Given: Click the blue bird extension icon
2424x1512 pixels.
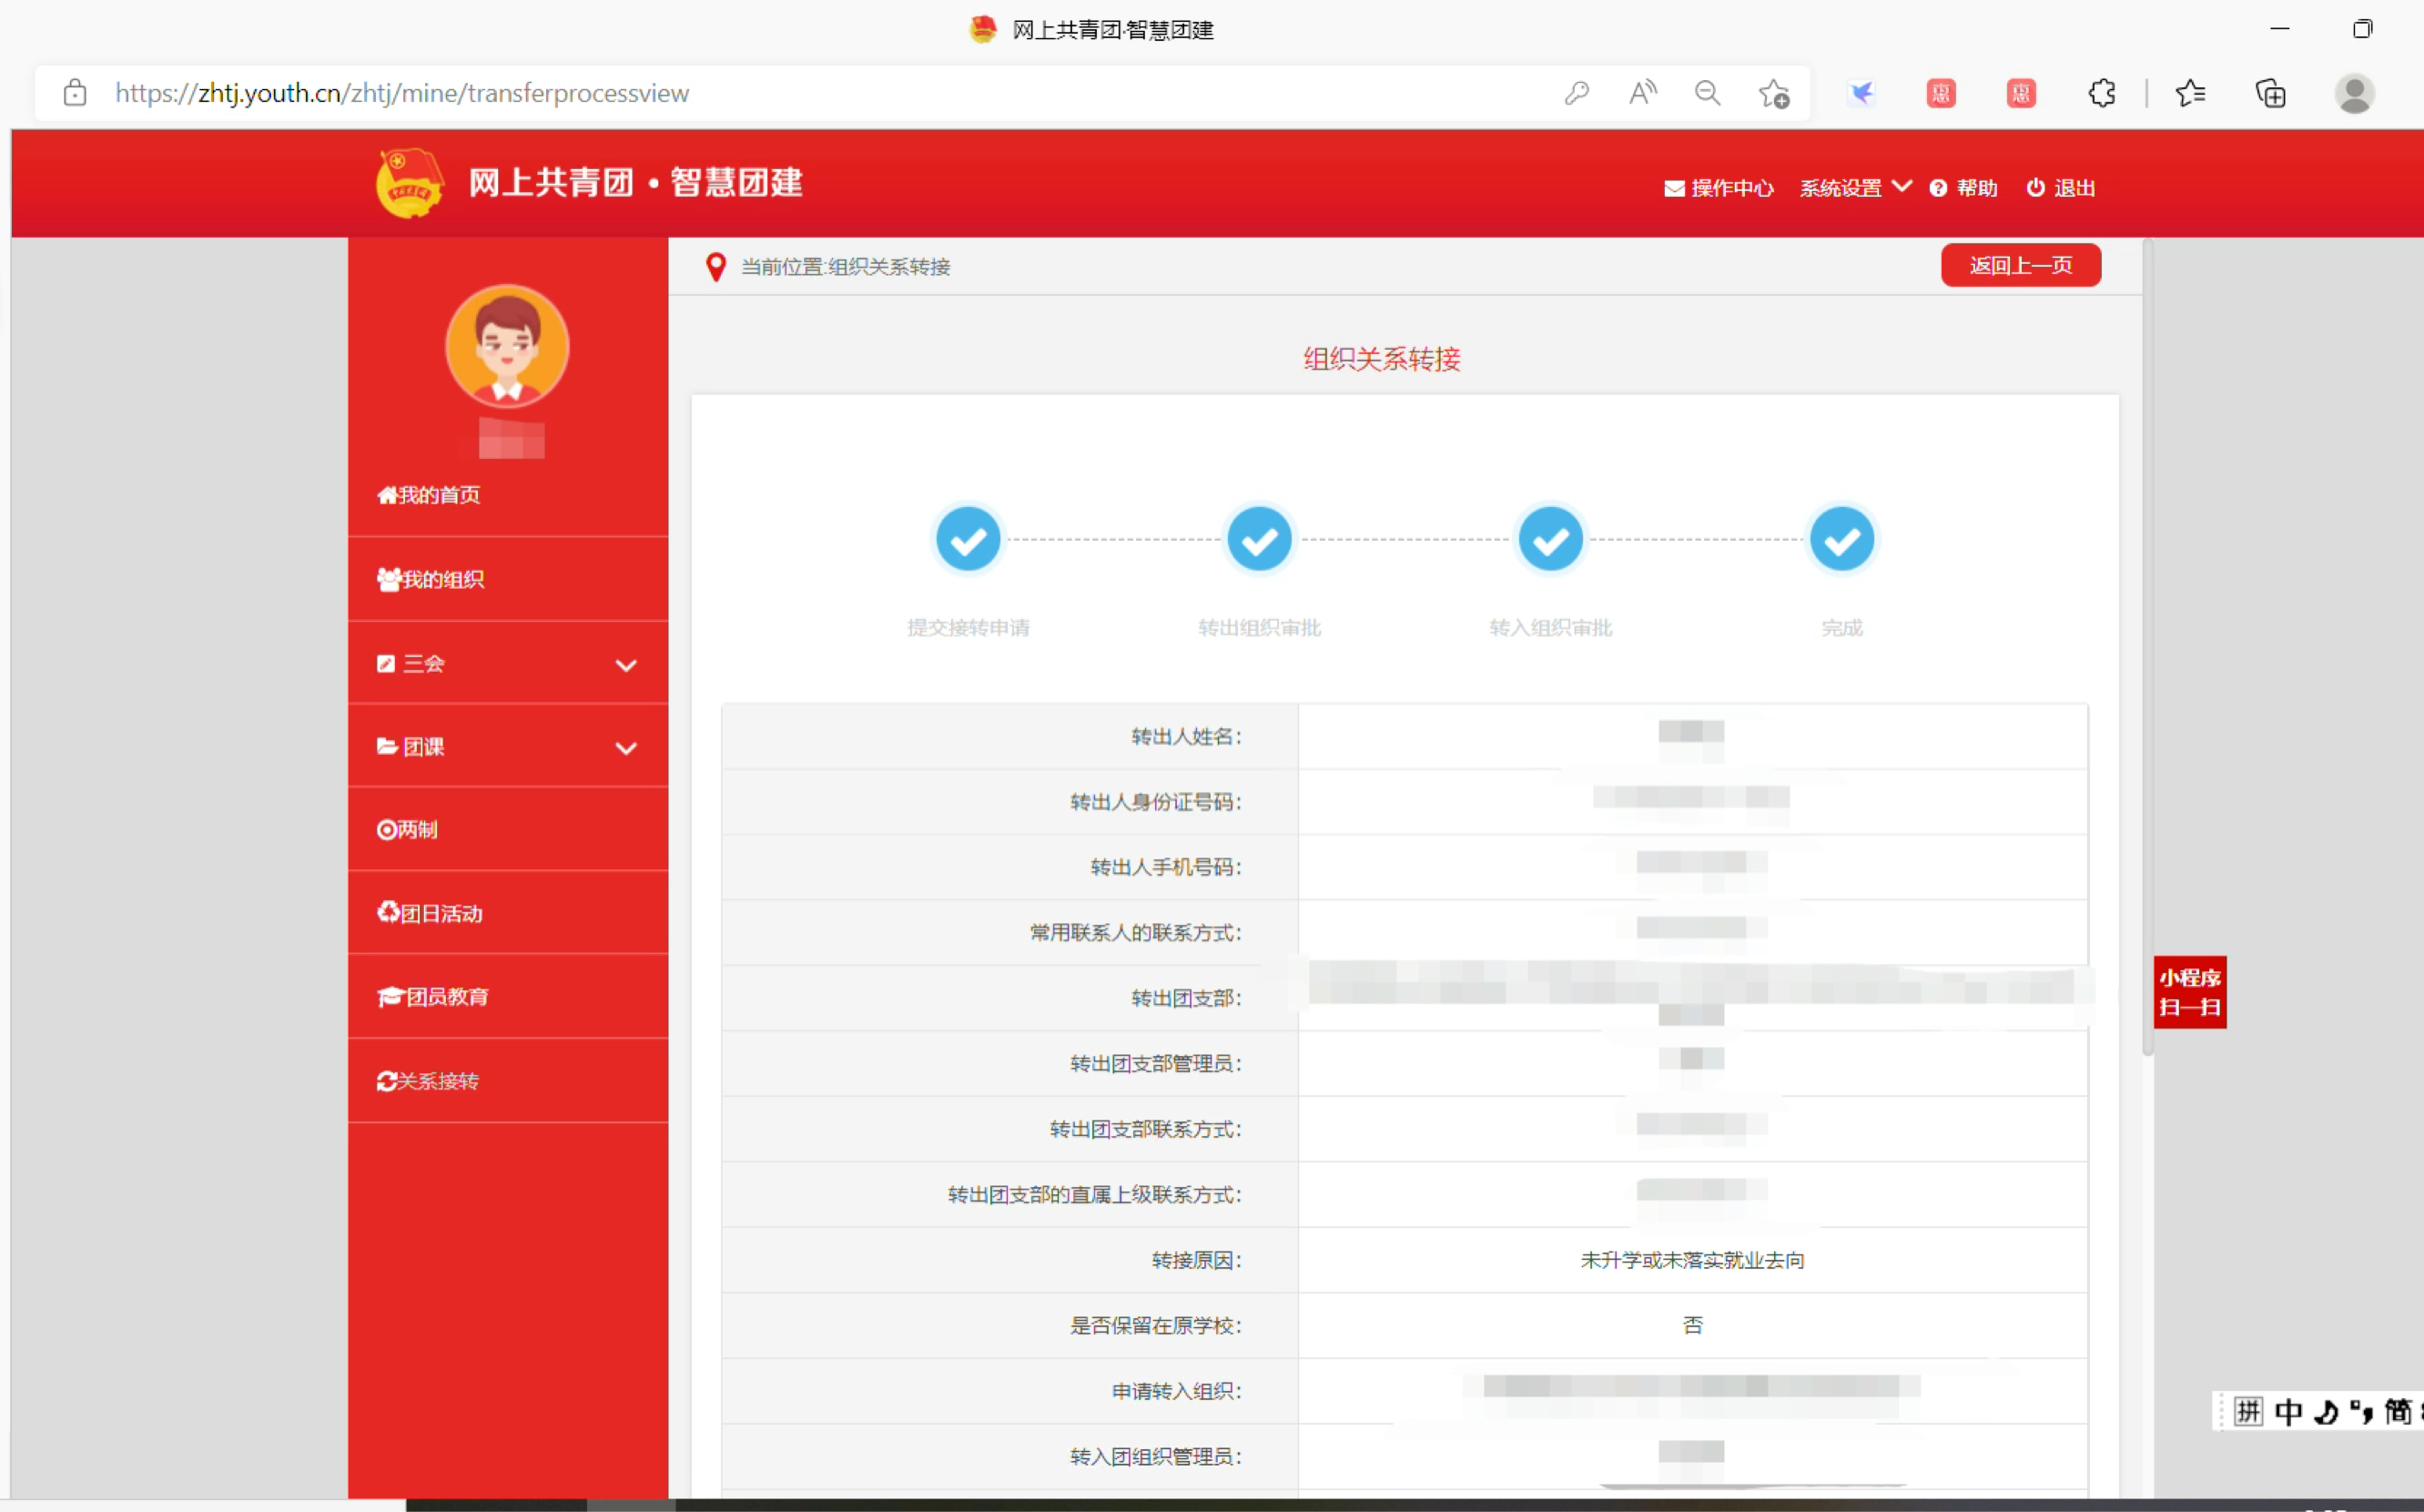Looking at the screenshot, I should (1861, 93).
